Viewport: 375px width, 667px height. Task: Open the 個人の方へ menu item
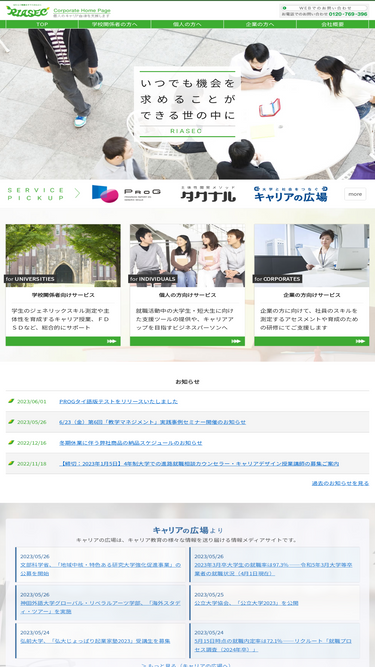(188, 24)
